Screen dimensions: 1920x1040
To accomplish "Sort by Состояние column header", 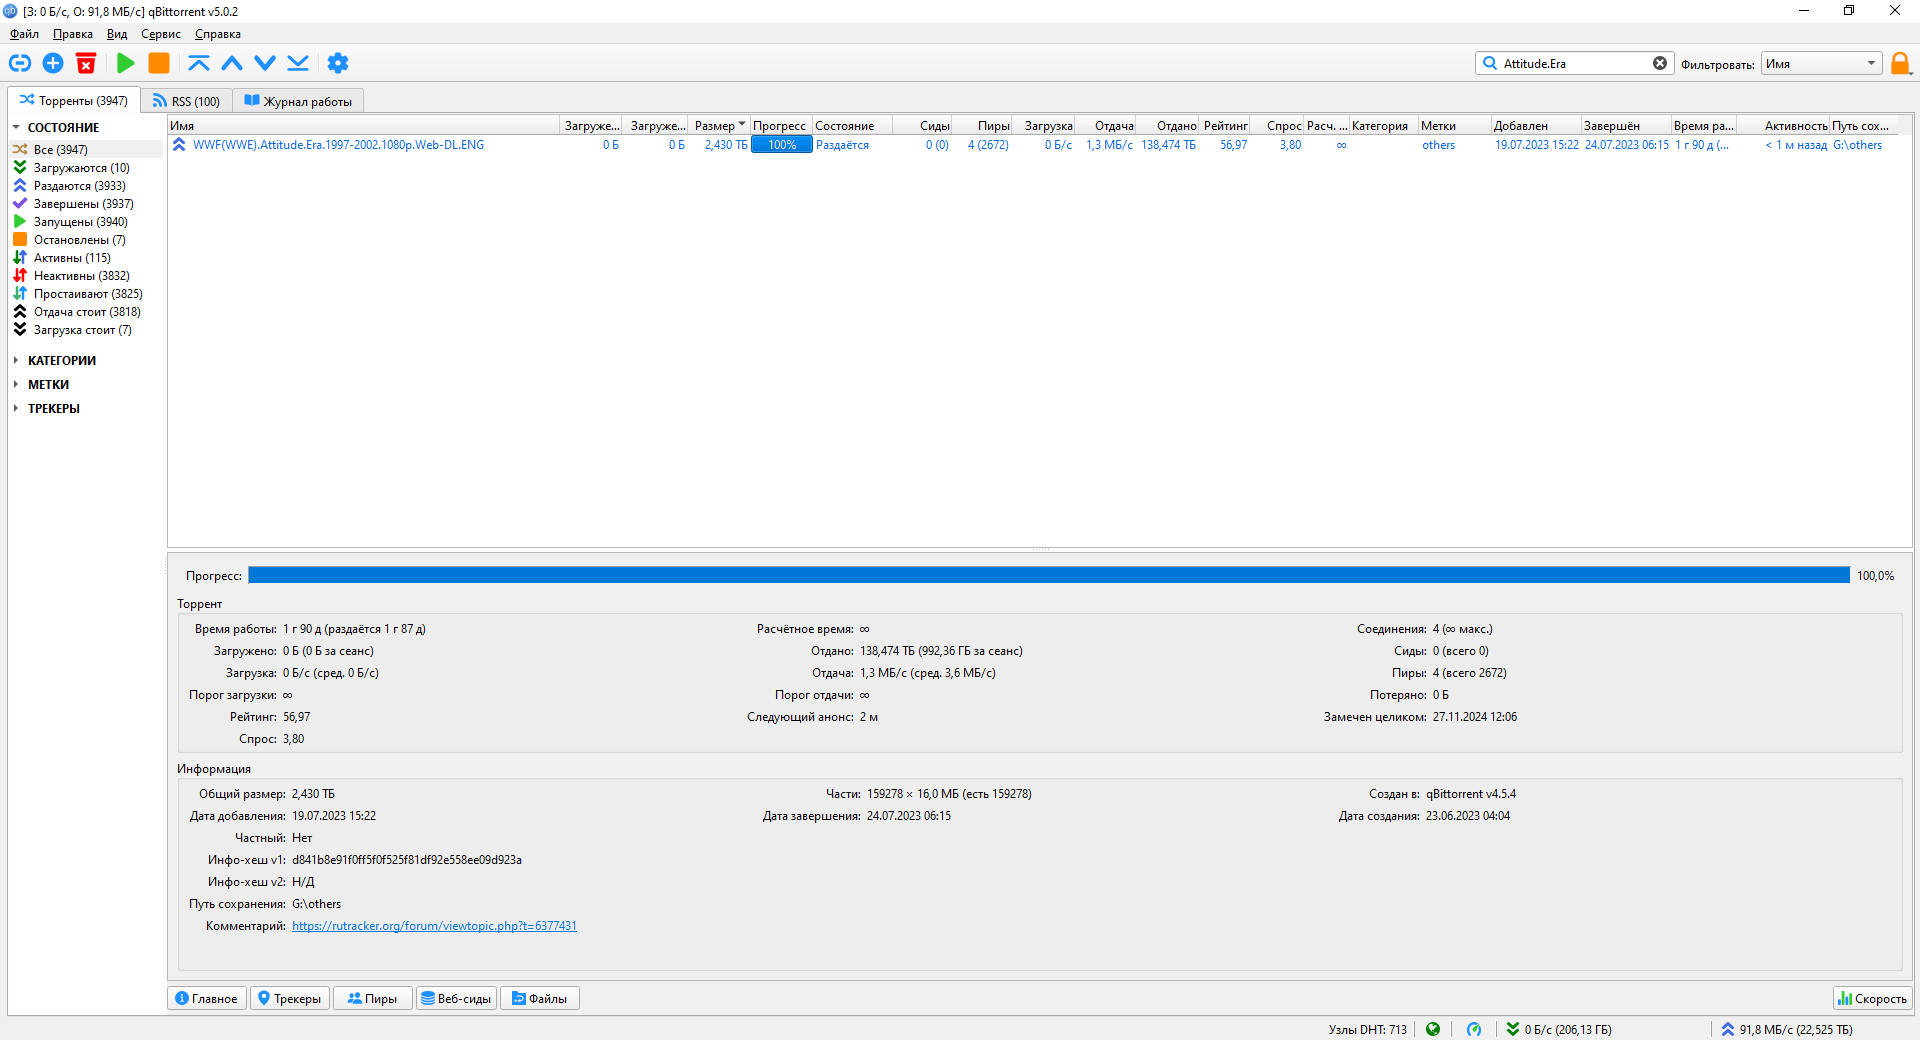I will [x=852, y=126].
